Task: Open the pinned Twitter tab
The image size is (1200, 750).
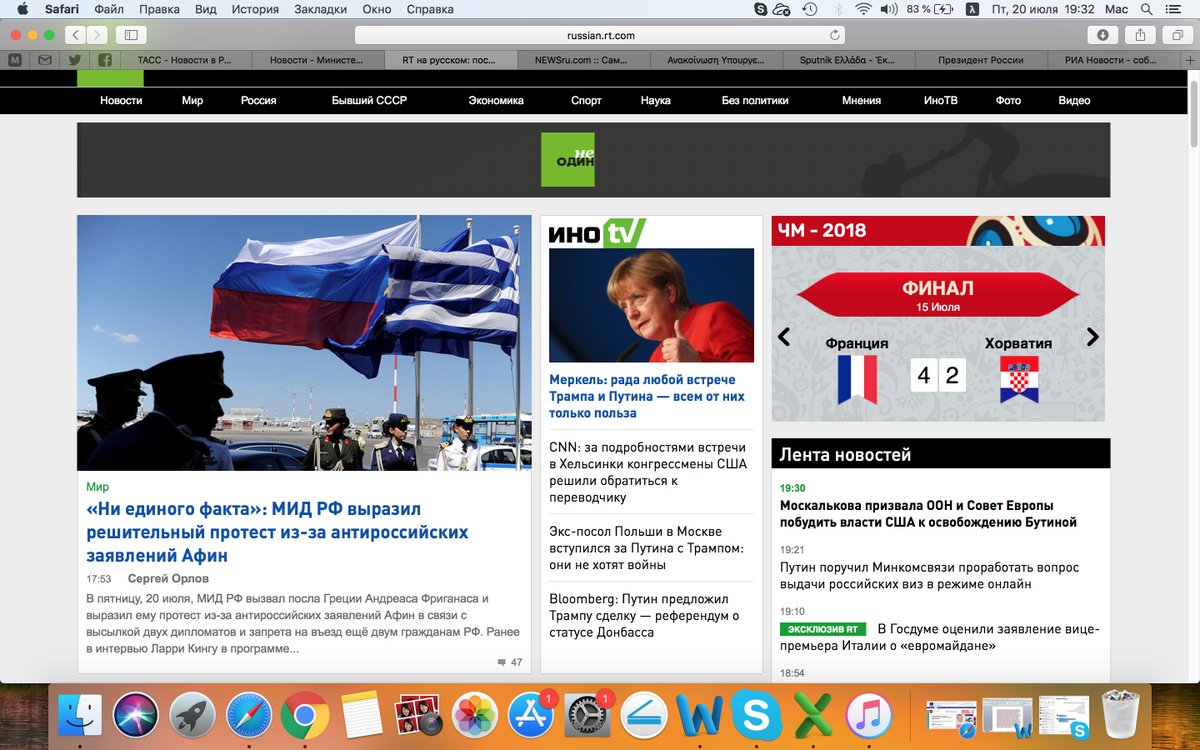Action: pos(74,60)
